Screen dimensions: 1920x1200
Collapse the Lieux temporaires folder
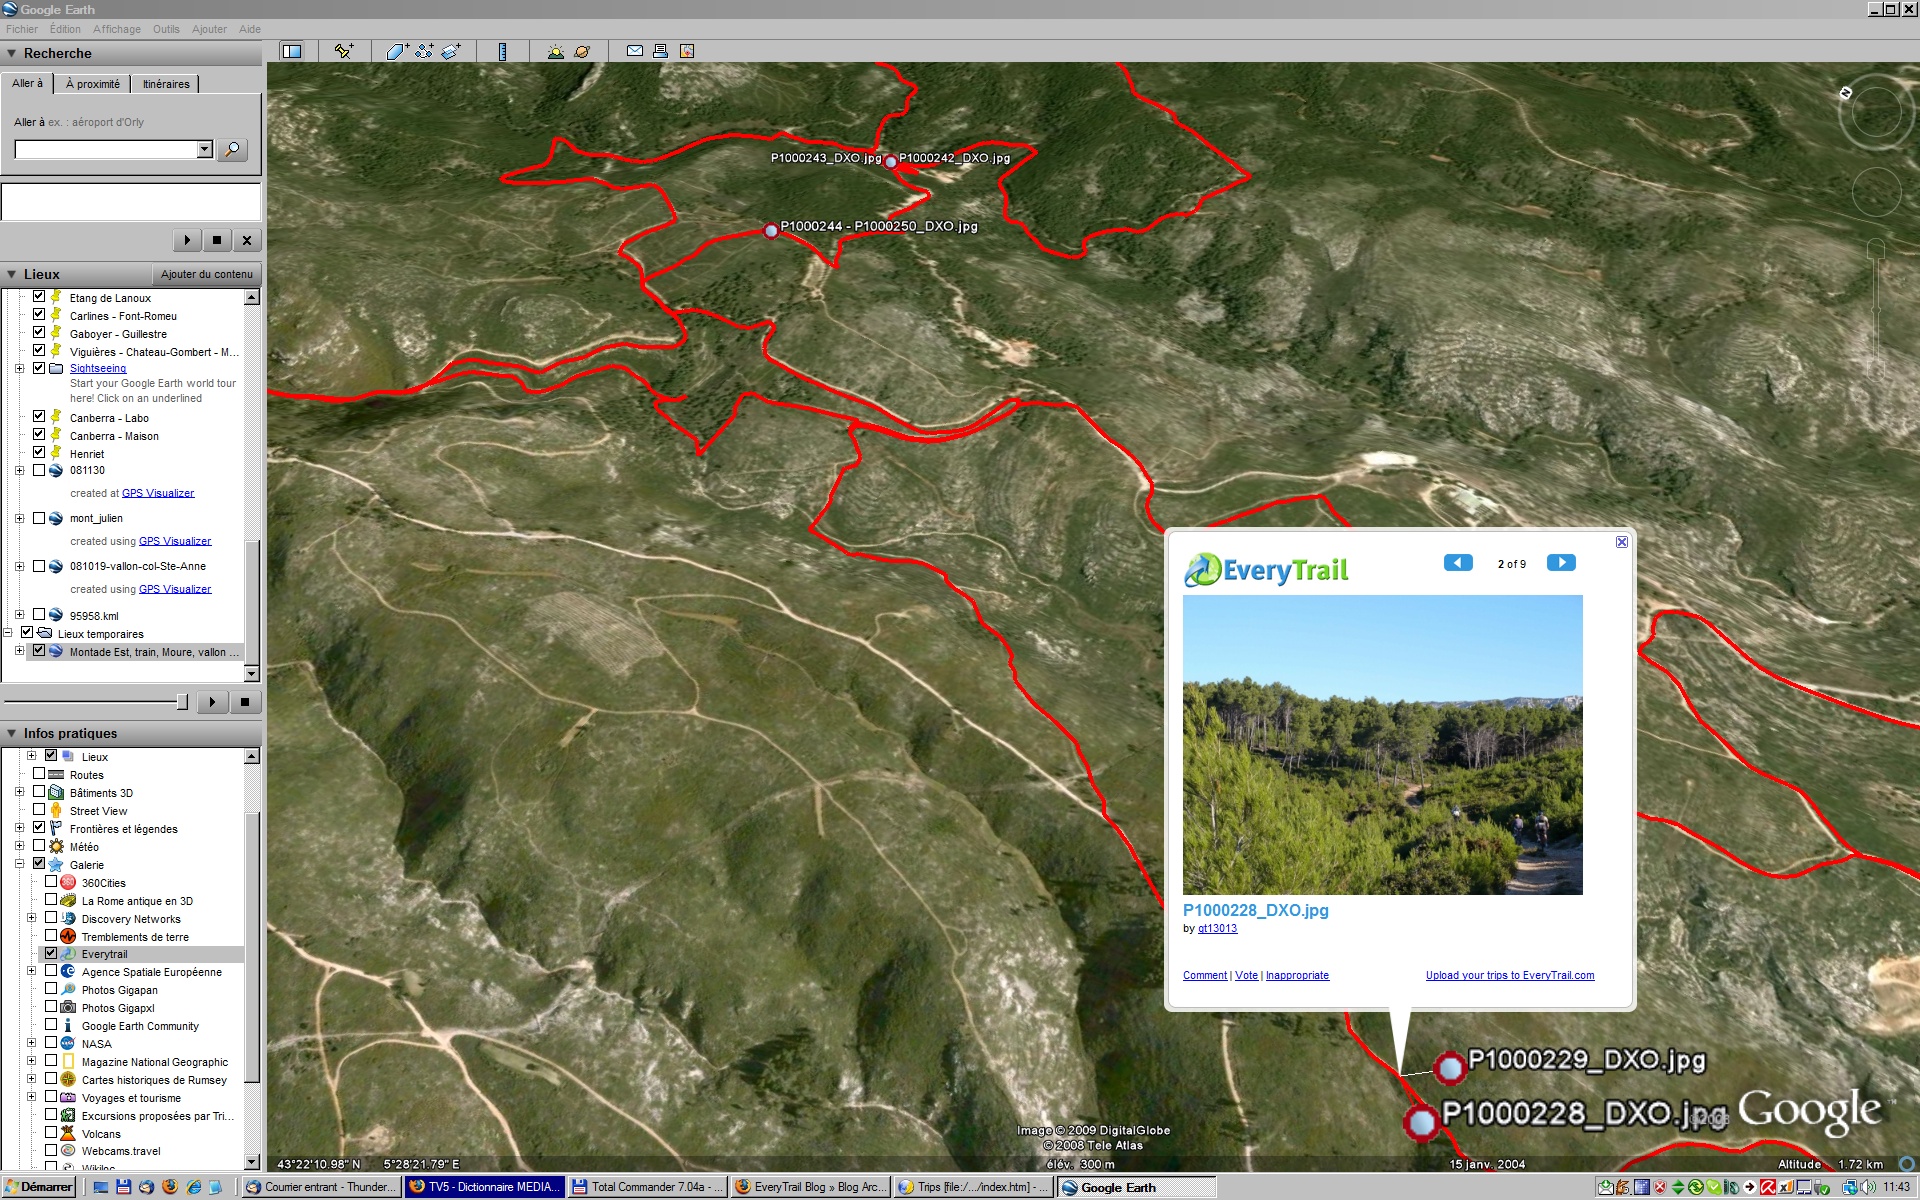8,632
